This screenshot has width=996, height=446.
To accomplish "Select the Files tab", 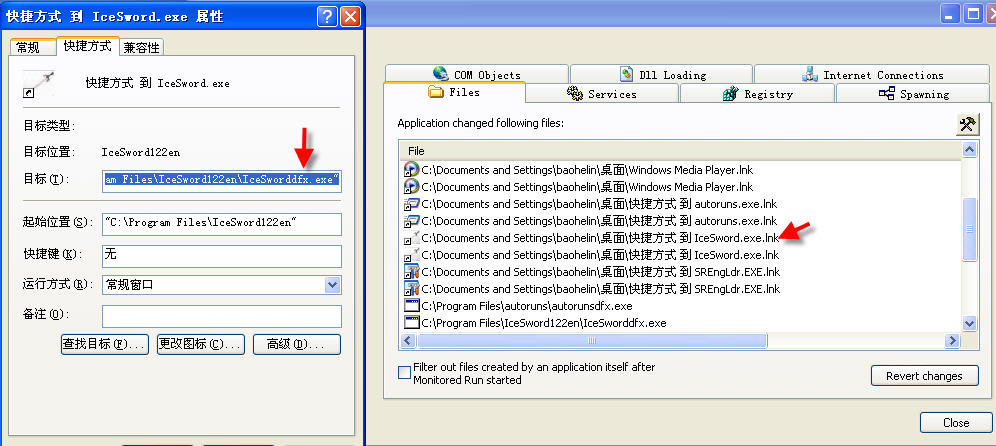I will click(x=454, y=92).
